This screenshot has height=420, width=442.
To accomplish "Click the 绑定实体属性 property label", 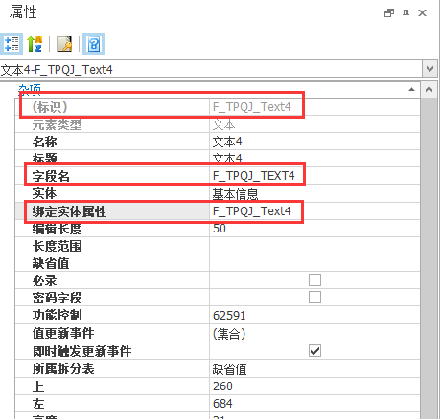I will (x=69, y=212).
